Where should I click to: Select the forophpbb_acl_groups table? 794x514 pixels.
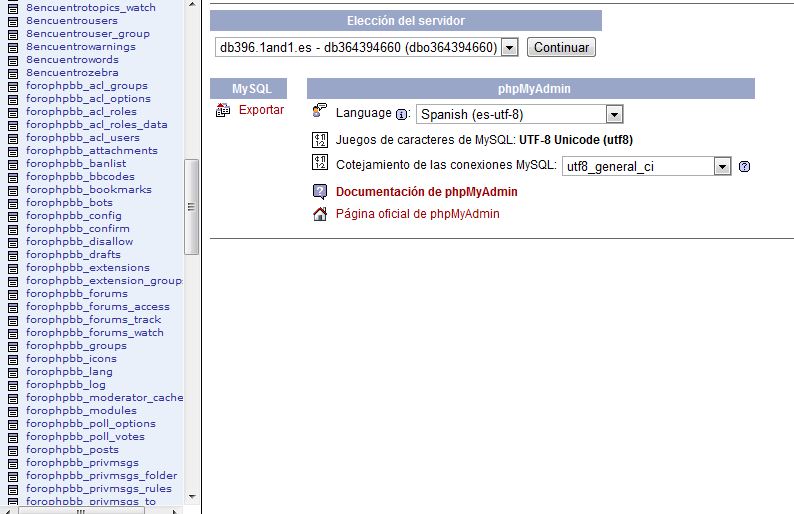[x=87, y=86]
